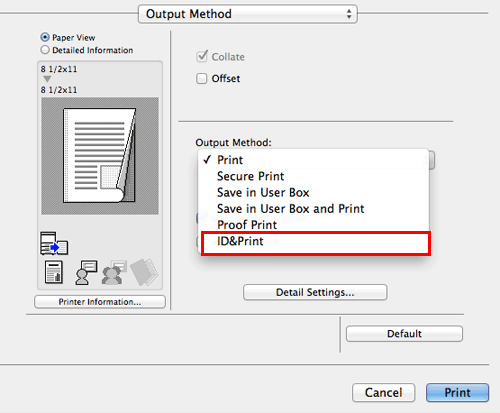
Task: Click the user authentication person icon
Action: pos(86,273)
